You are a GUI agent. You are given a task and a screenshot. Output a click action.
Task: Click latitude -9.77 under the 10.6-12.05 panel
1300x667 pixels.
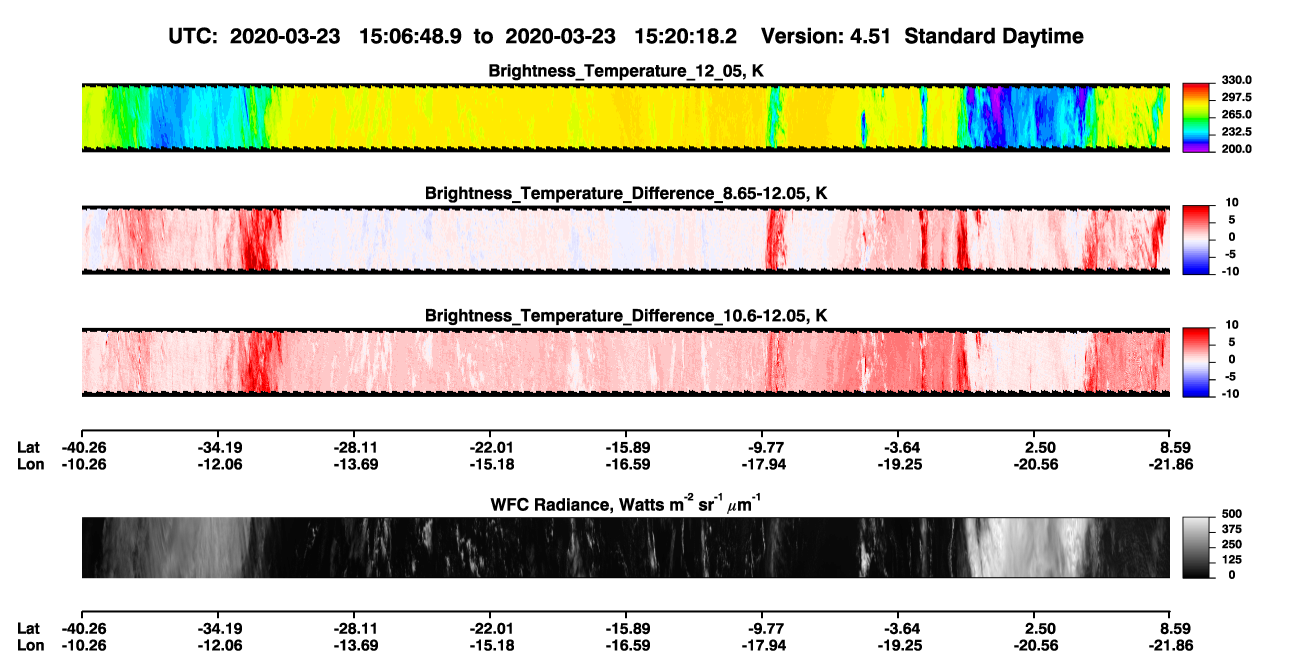762,447
